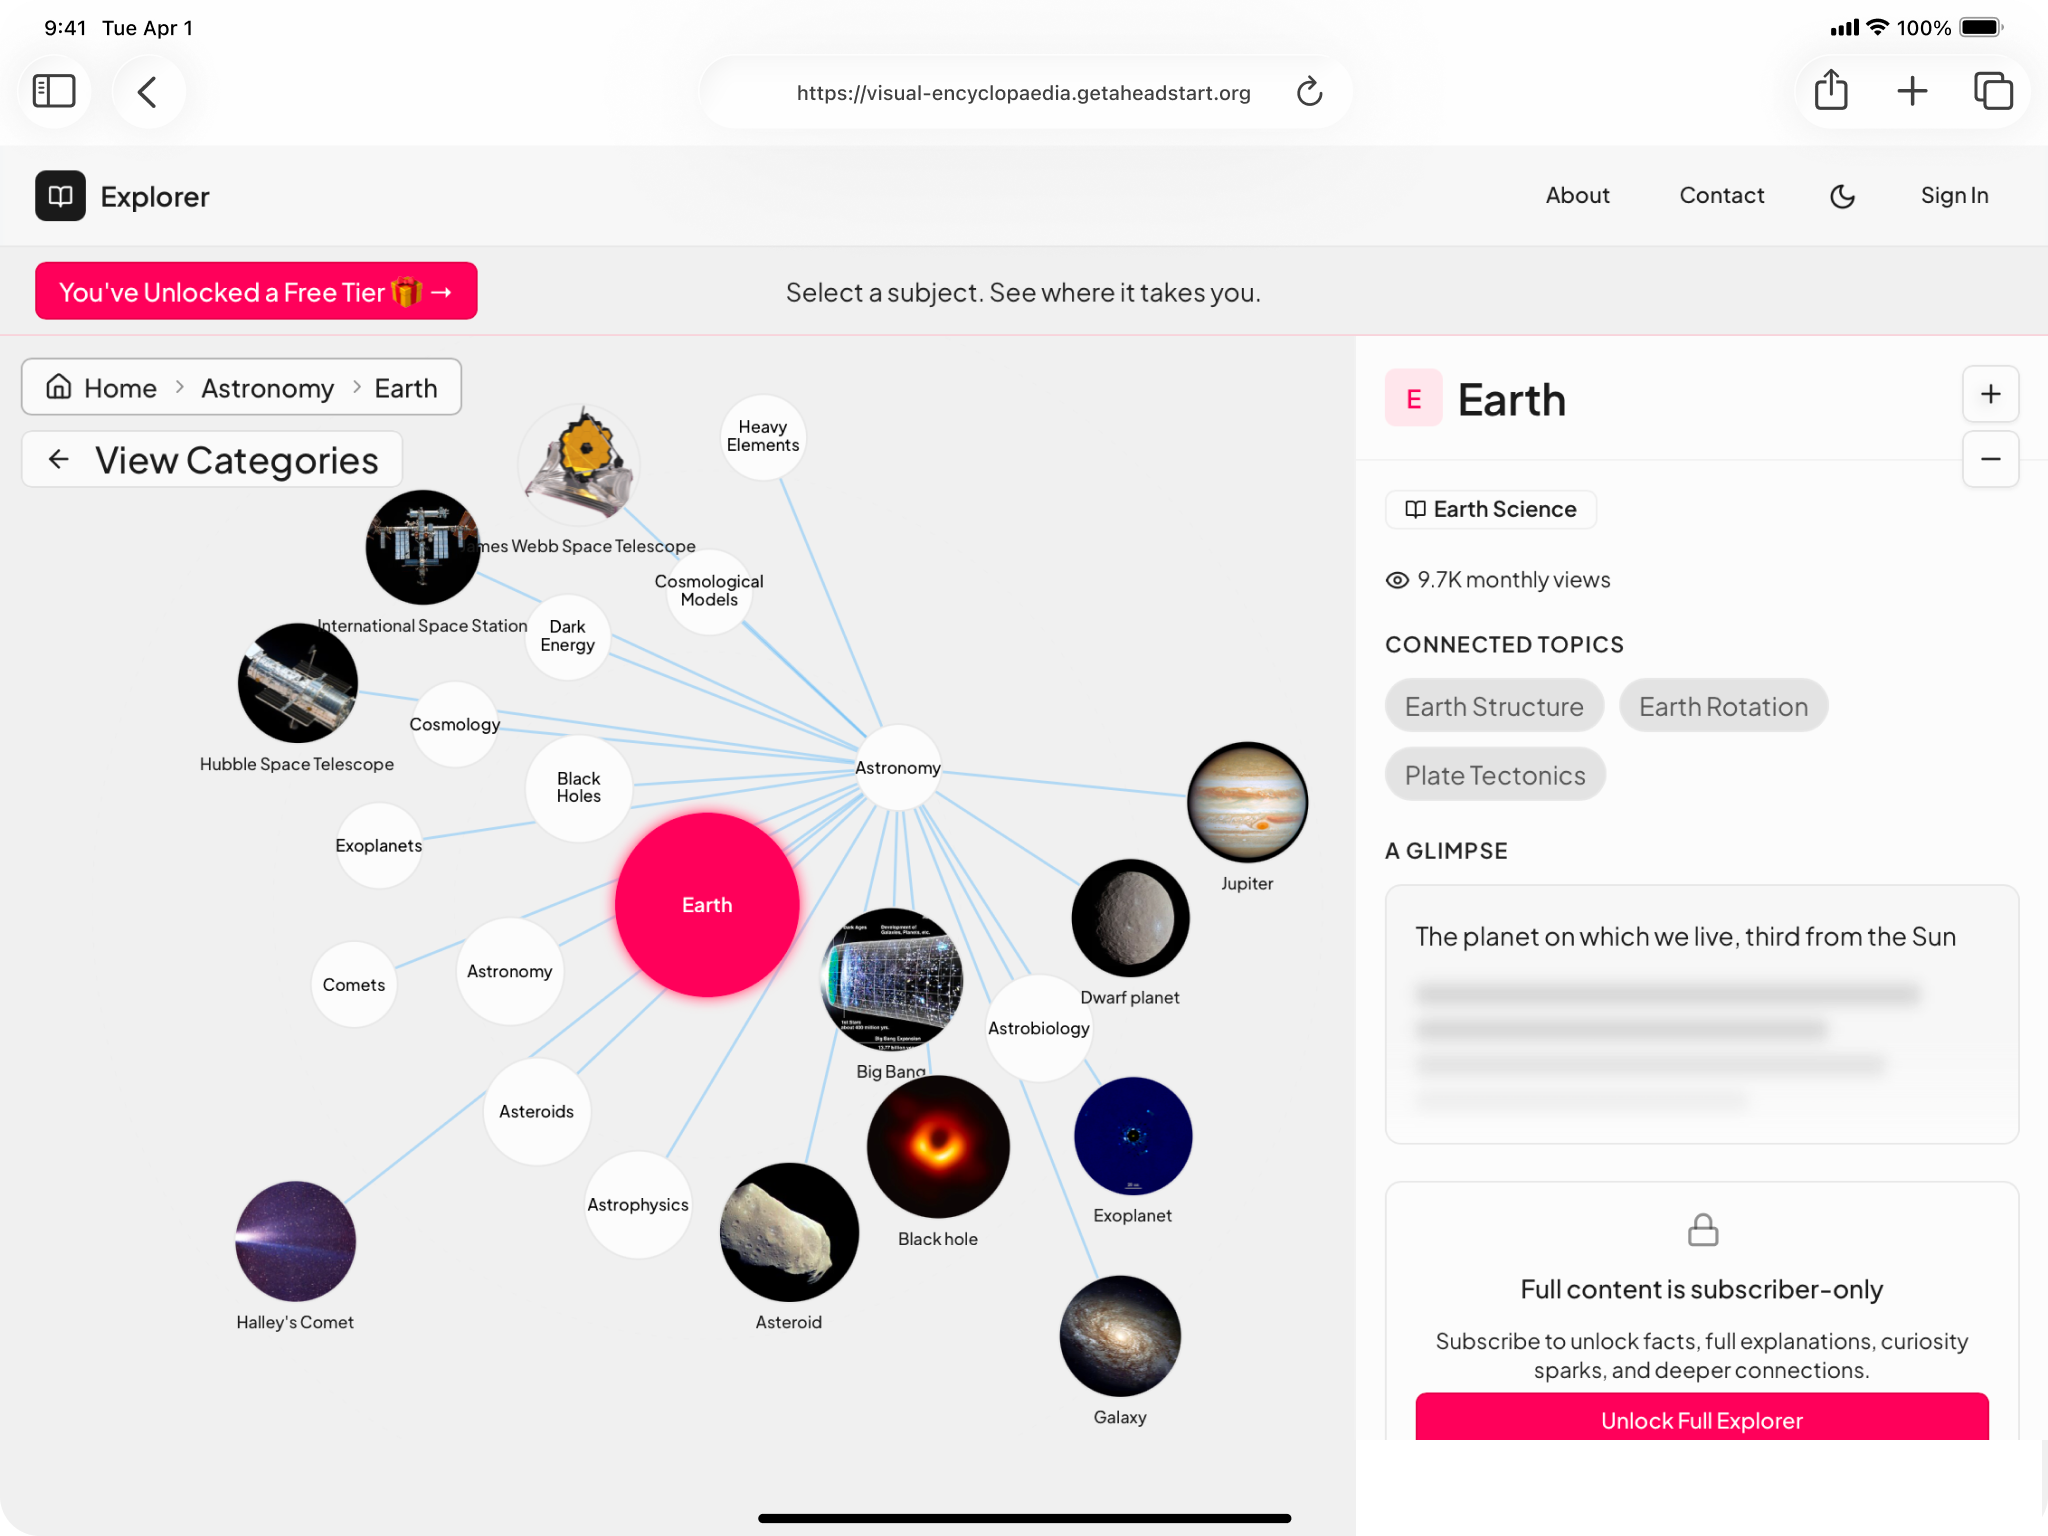Click the glimpse text about the planet
The height and width of the screenshot is (1536, 2048).
(x=1685, y=937)
